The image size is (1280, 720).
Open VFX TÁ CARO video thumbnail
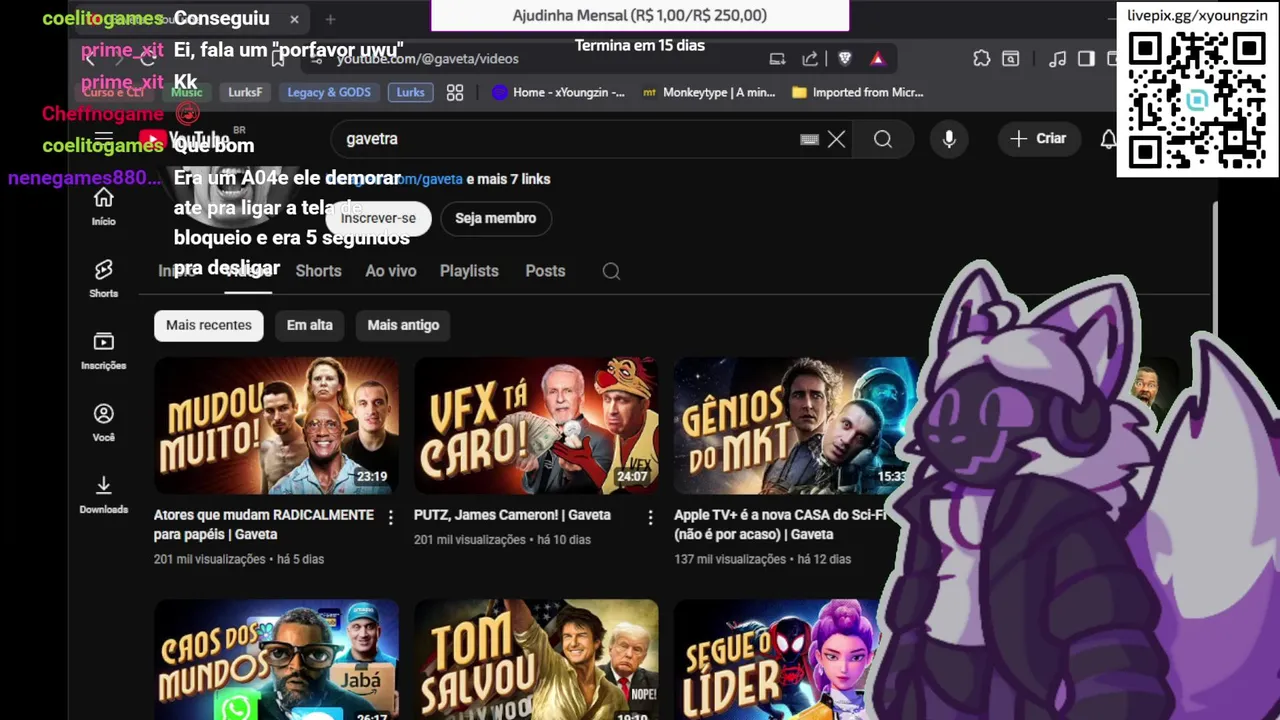coord(536,426)
